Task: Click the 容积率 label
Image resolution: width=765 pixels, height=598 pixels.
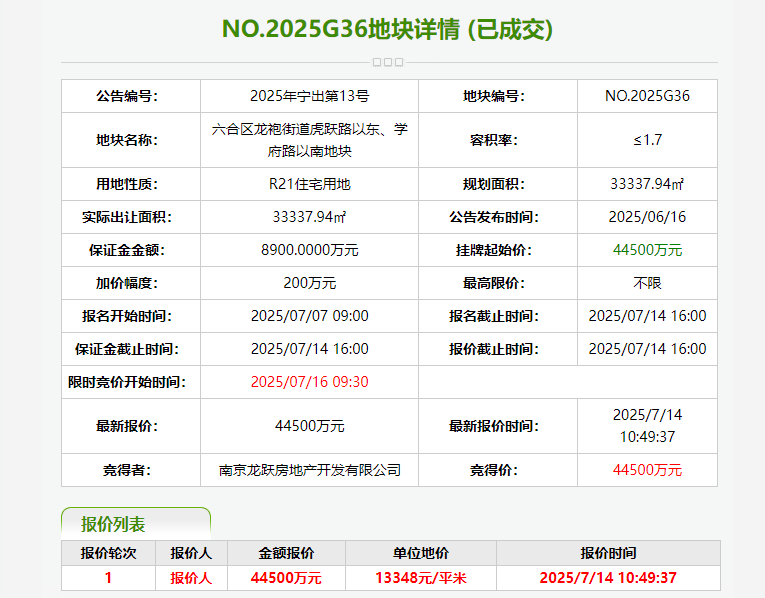Action: [x=494, y=140]
